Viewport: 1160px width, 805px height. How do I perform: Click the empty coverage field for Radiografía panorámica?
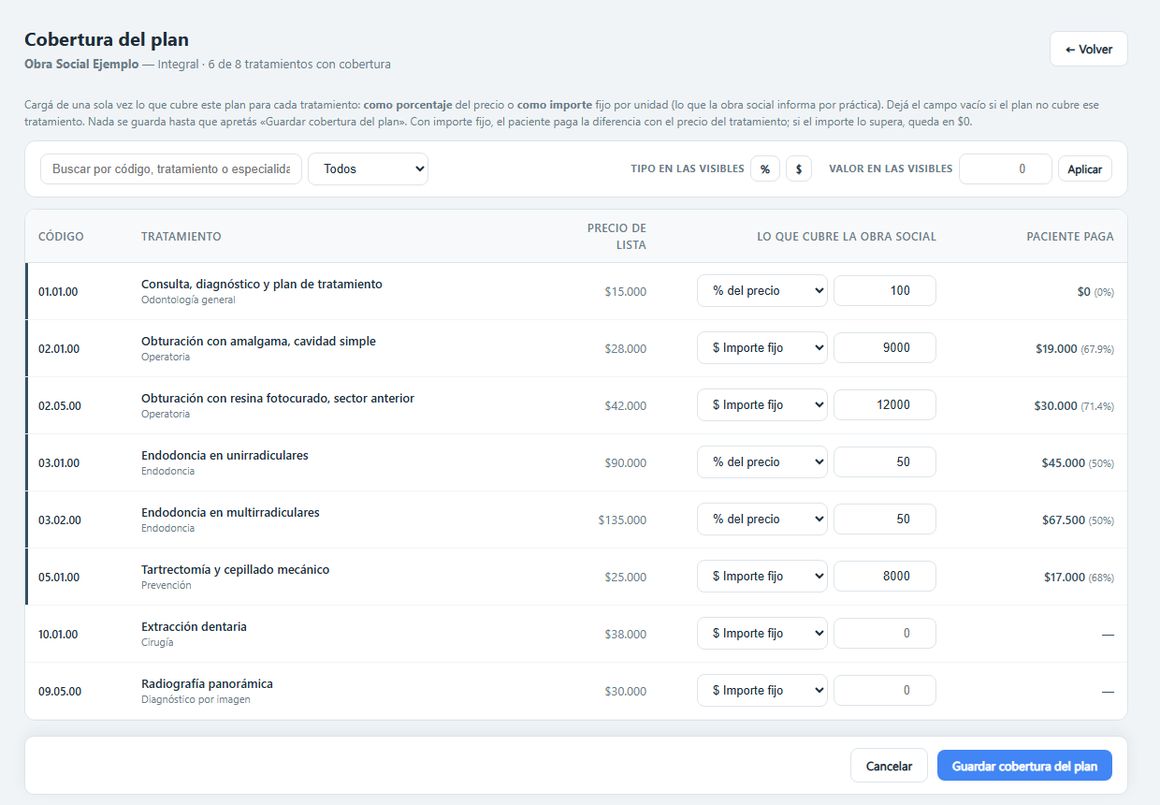pyautogui.click(x=885, y=690)
